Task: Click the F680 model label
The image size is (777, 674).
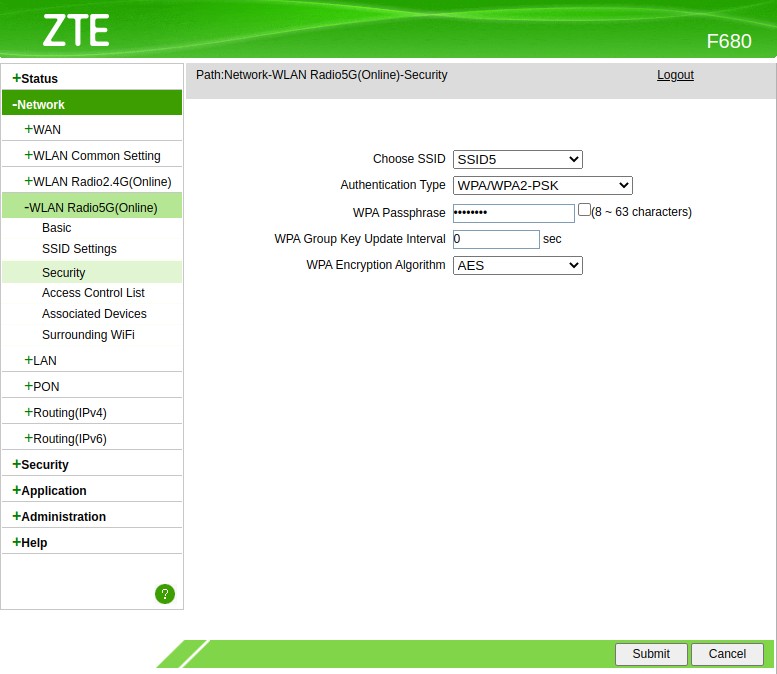Action: pos(728,41)
